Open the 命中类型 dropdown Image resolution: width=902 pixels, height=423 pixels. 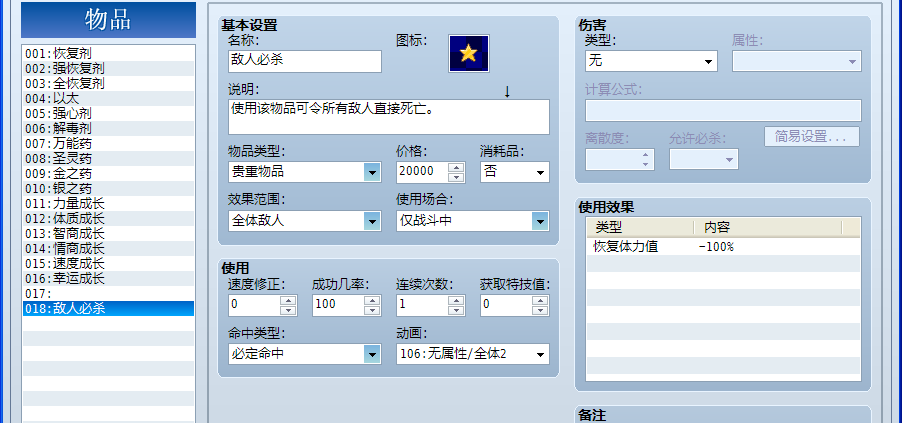click(x=305, y=354)
